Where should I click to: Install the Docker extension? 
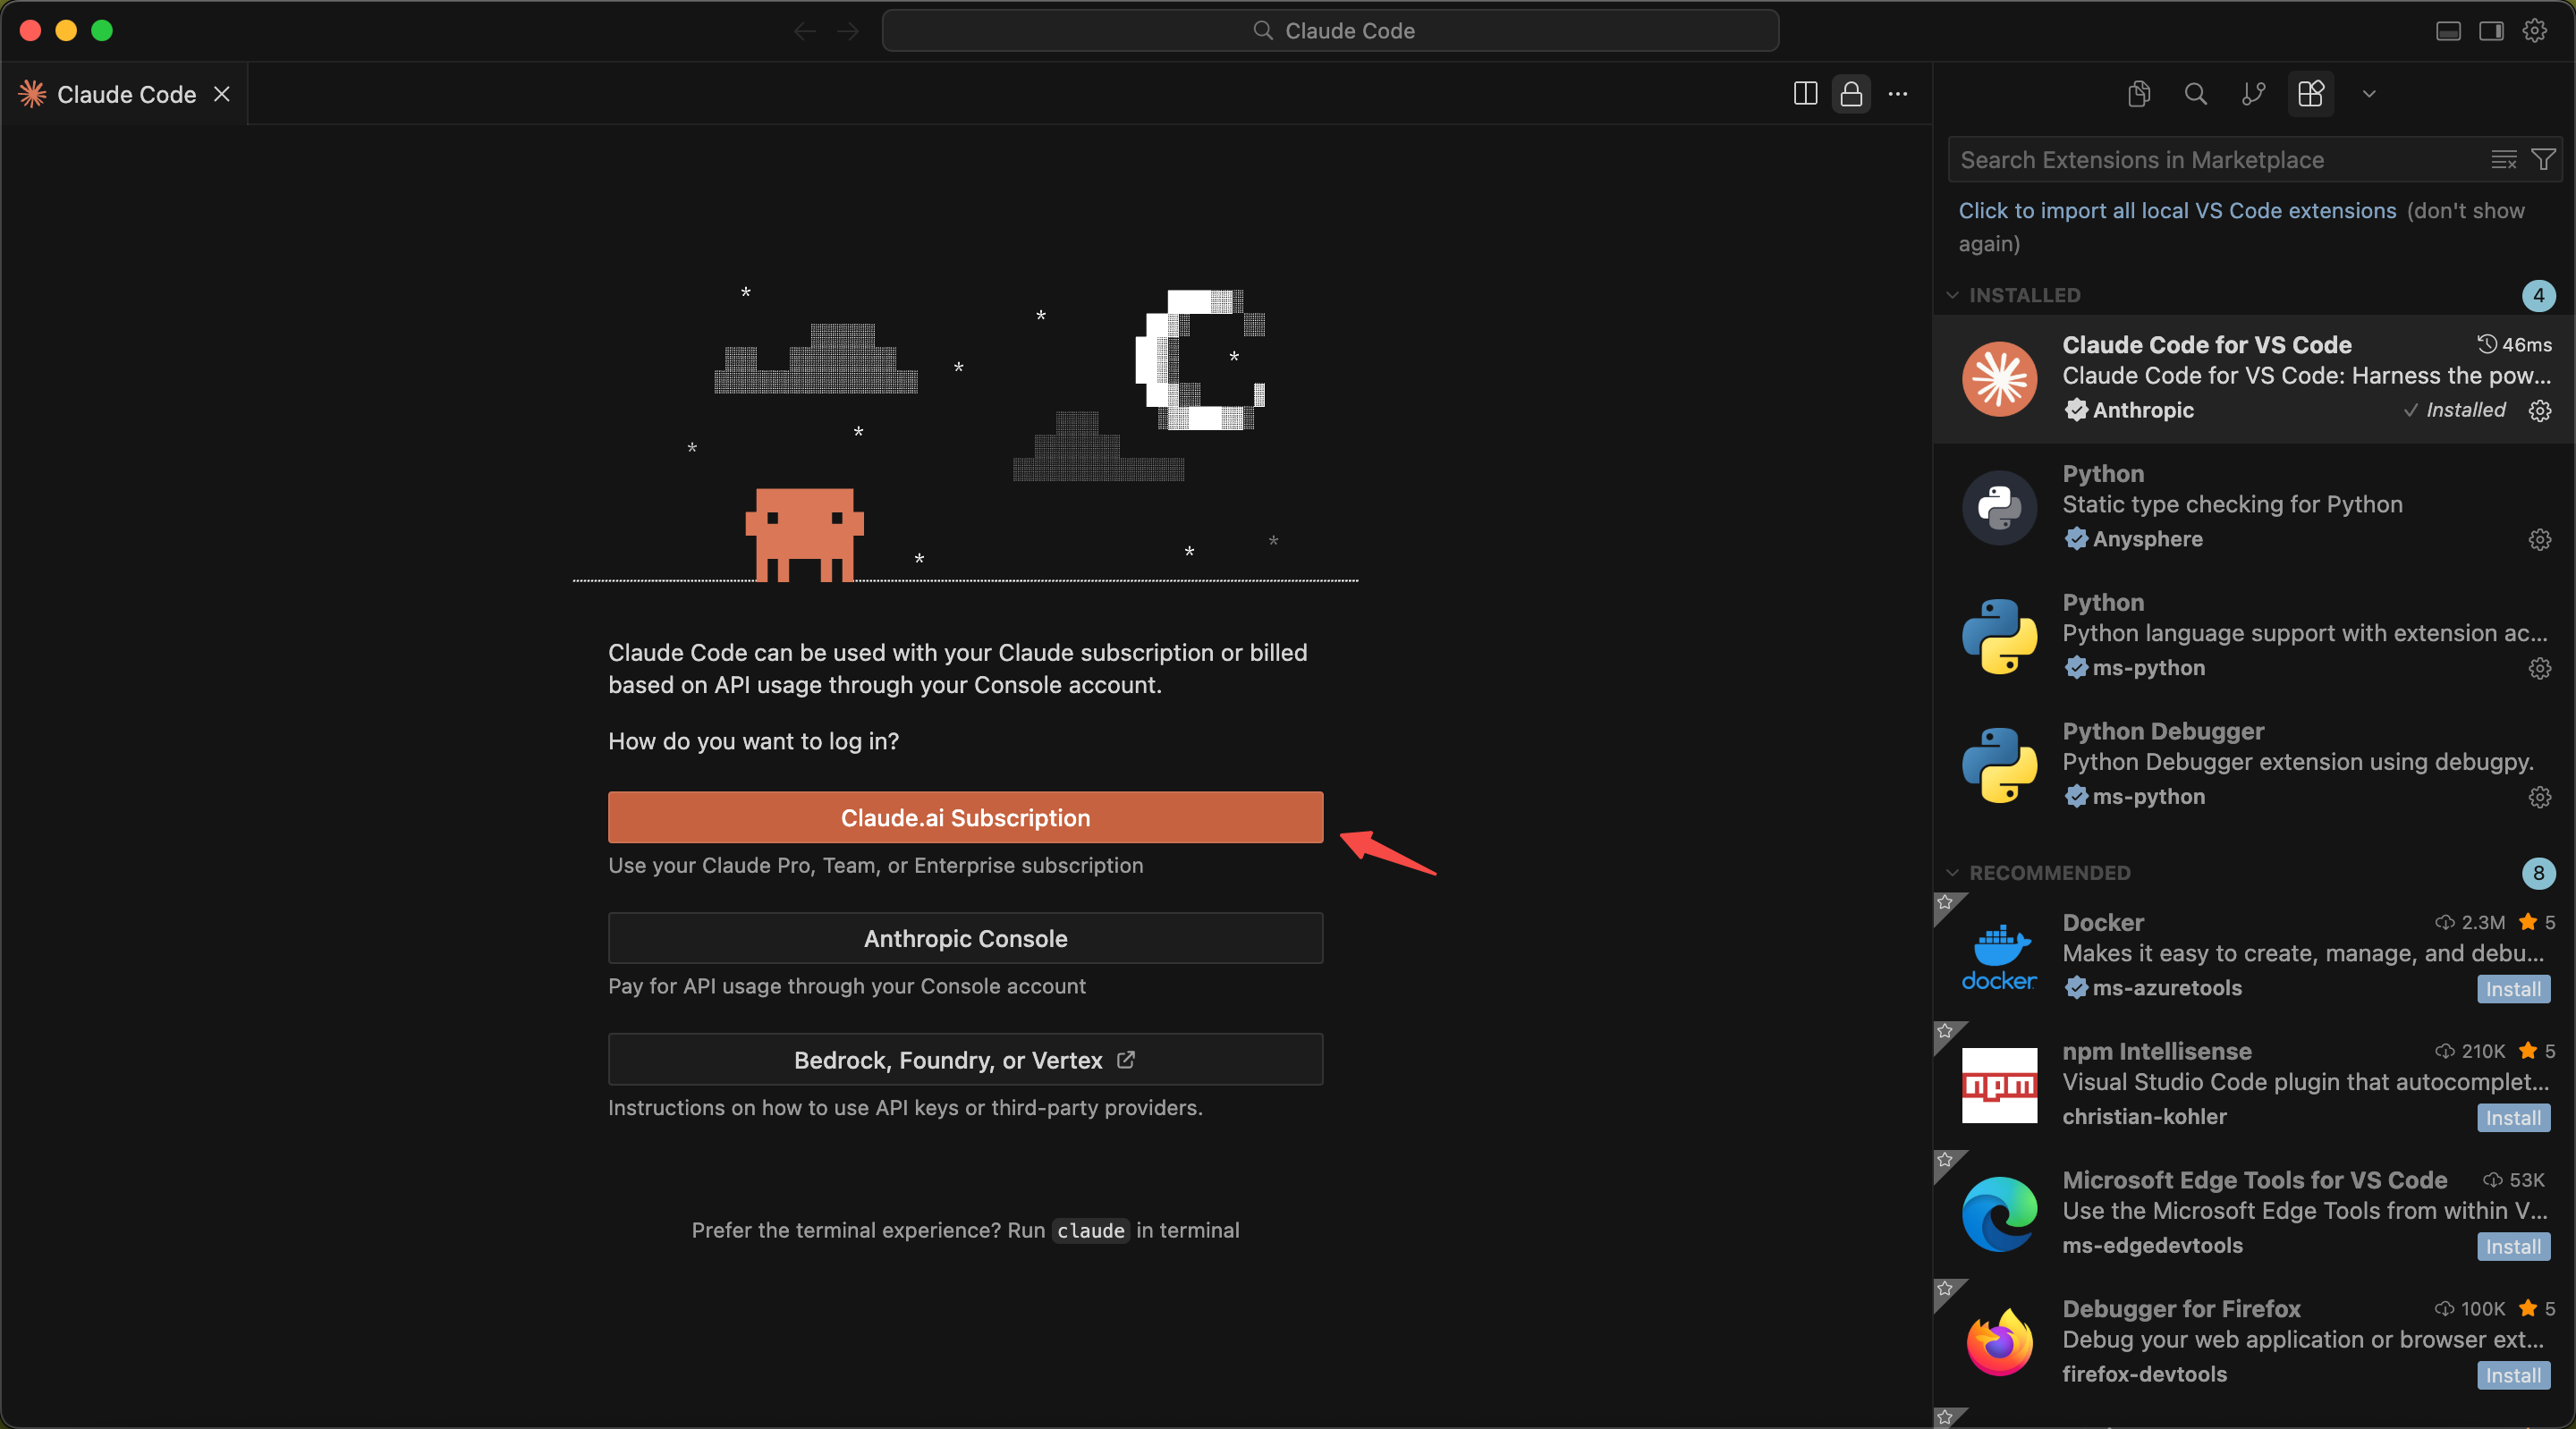tap(2513, 989)
